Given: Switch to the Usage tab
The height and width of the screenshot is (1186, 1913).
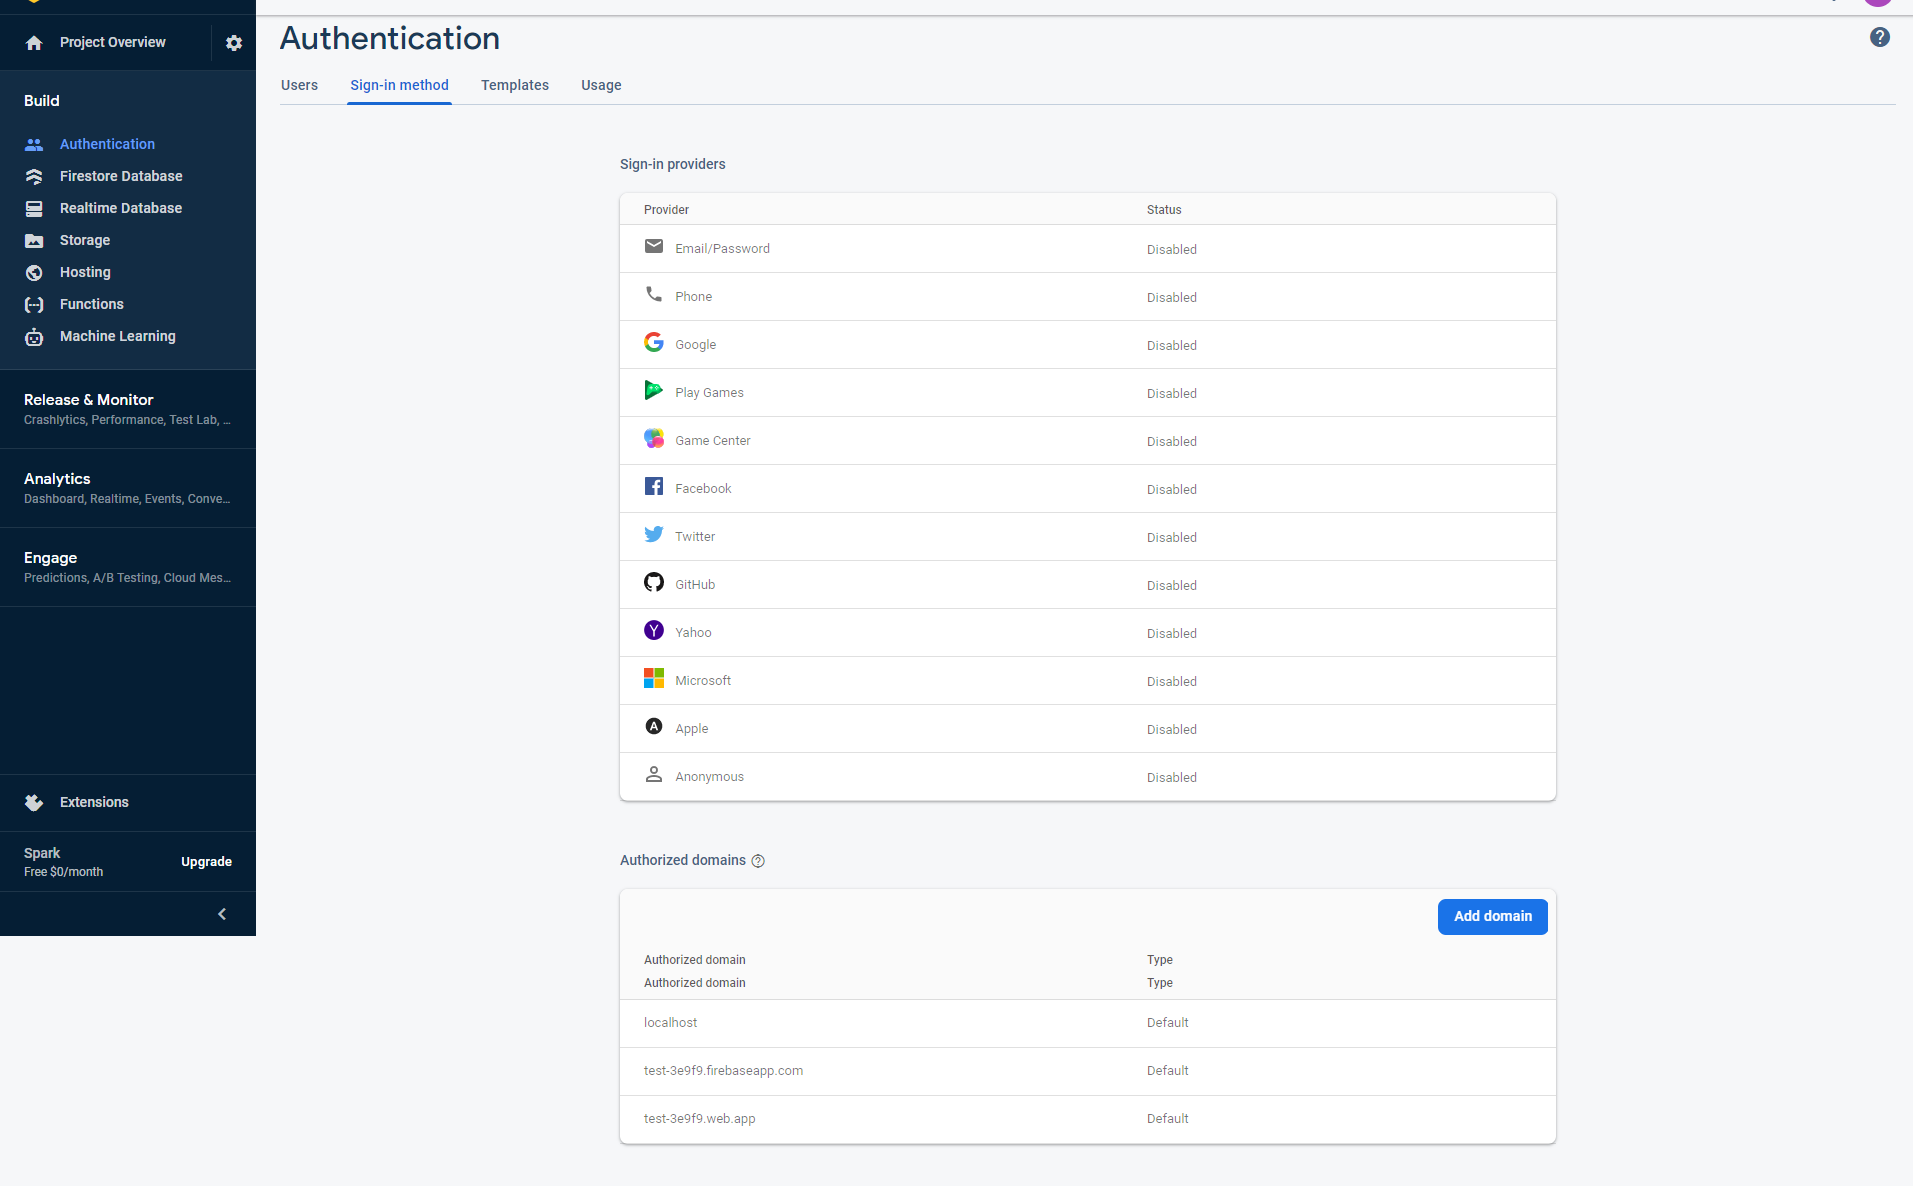Looking at the screenshot, I should coord(601,85).
